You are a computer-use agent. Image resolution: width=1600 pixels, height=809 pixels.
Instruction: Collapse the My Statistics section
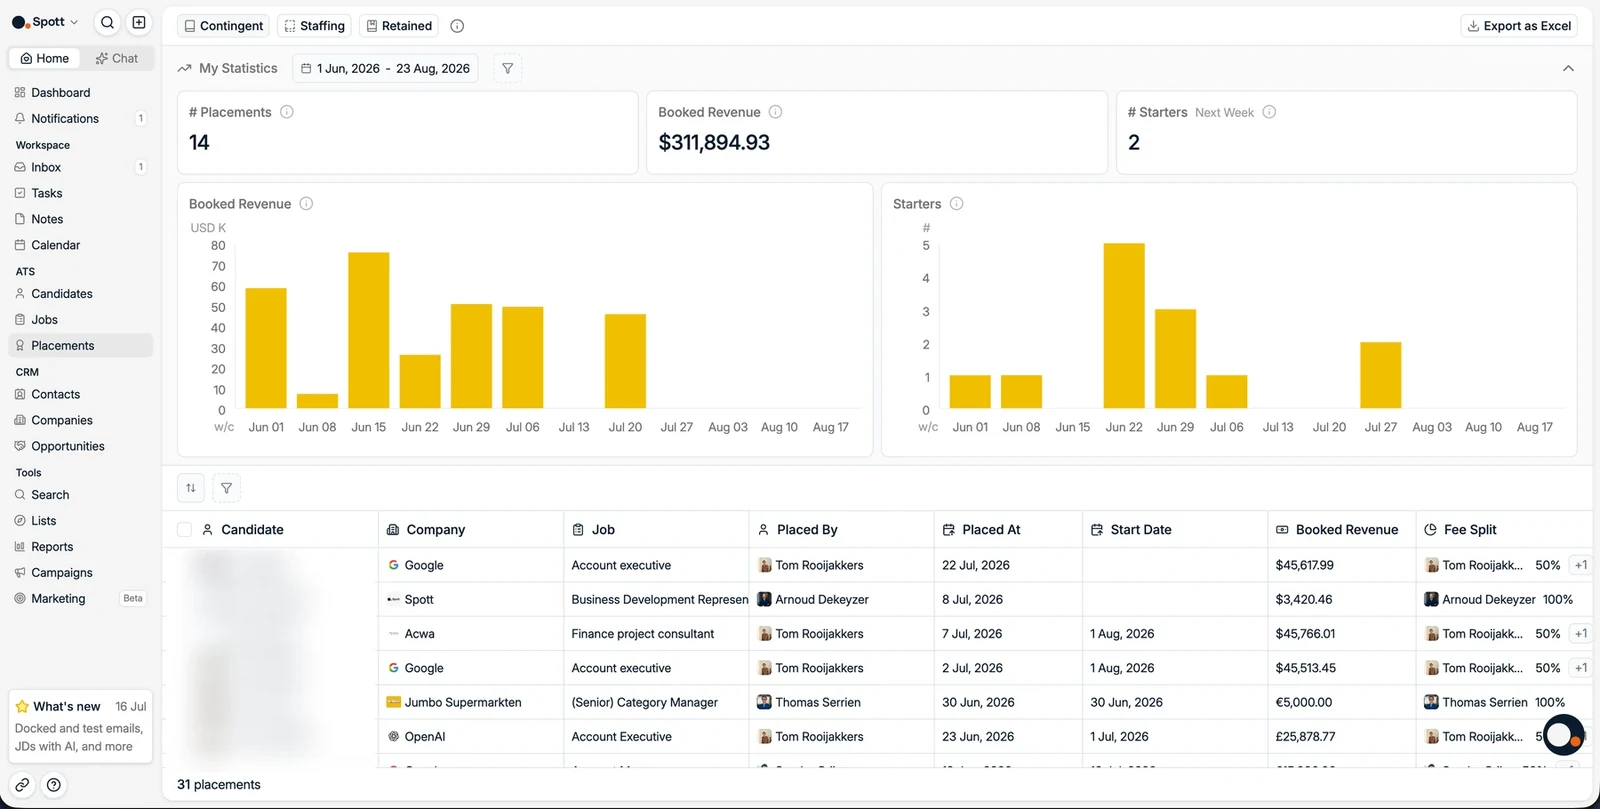pyautogui.click(x=1568, y=69)
